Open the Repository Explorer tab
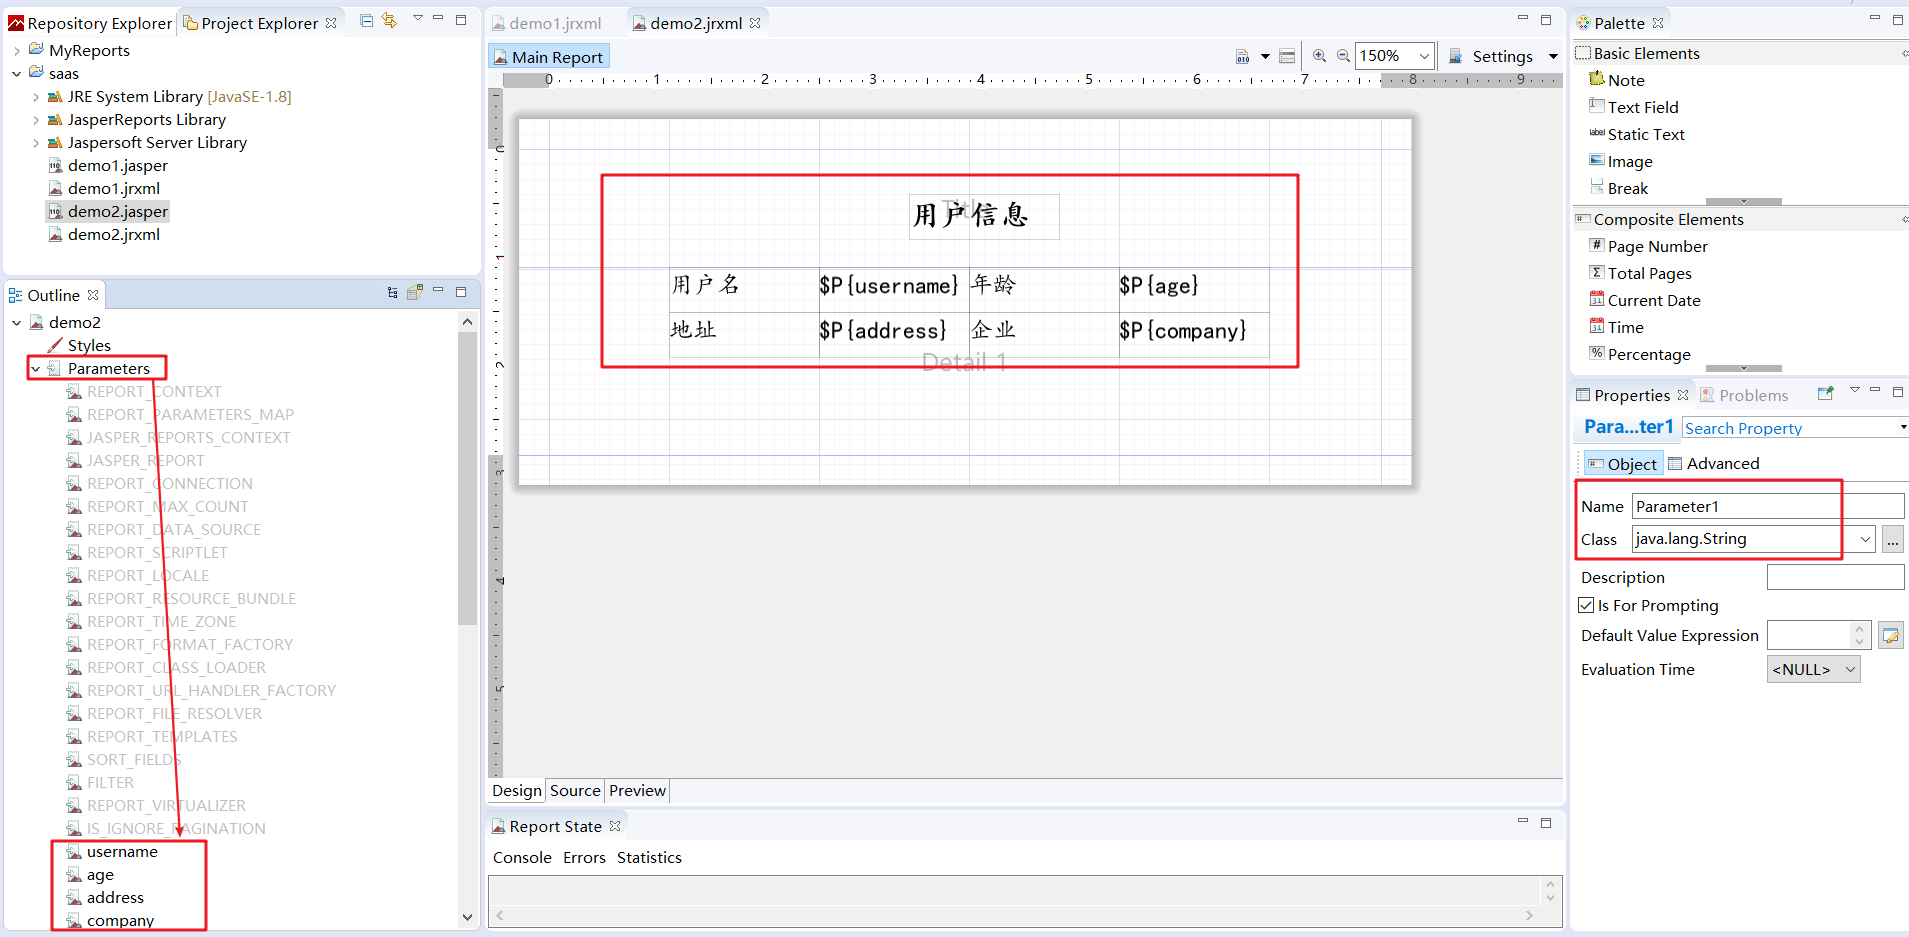The image size is (1909, 937). 90,23
